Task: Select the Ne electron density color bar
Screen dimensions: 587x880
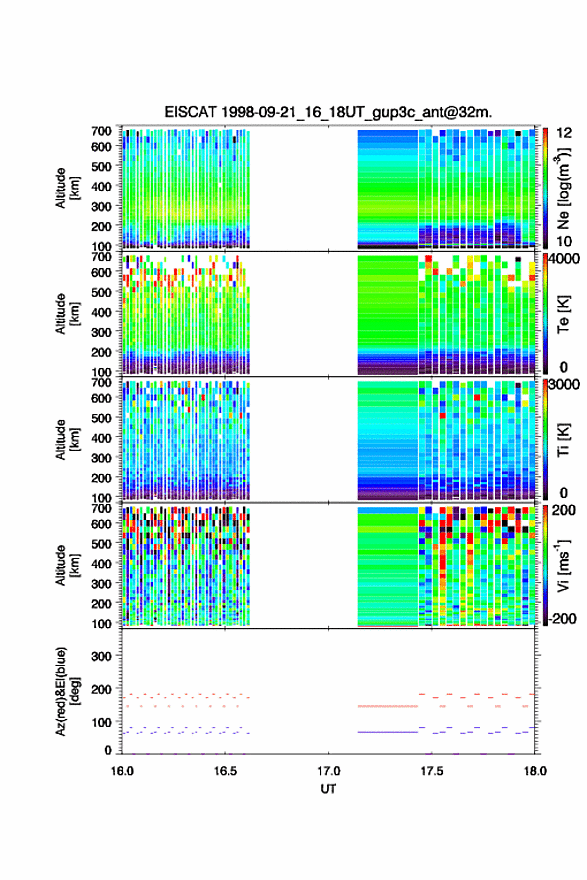Action: [x=545, y=188]
